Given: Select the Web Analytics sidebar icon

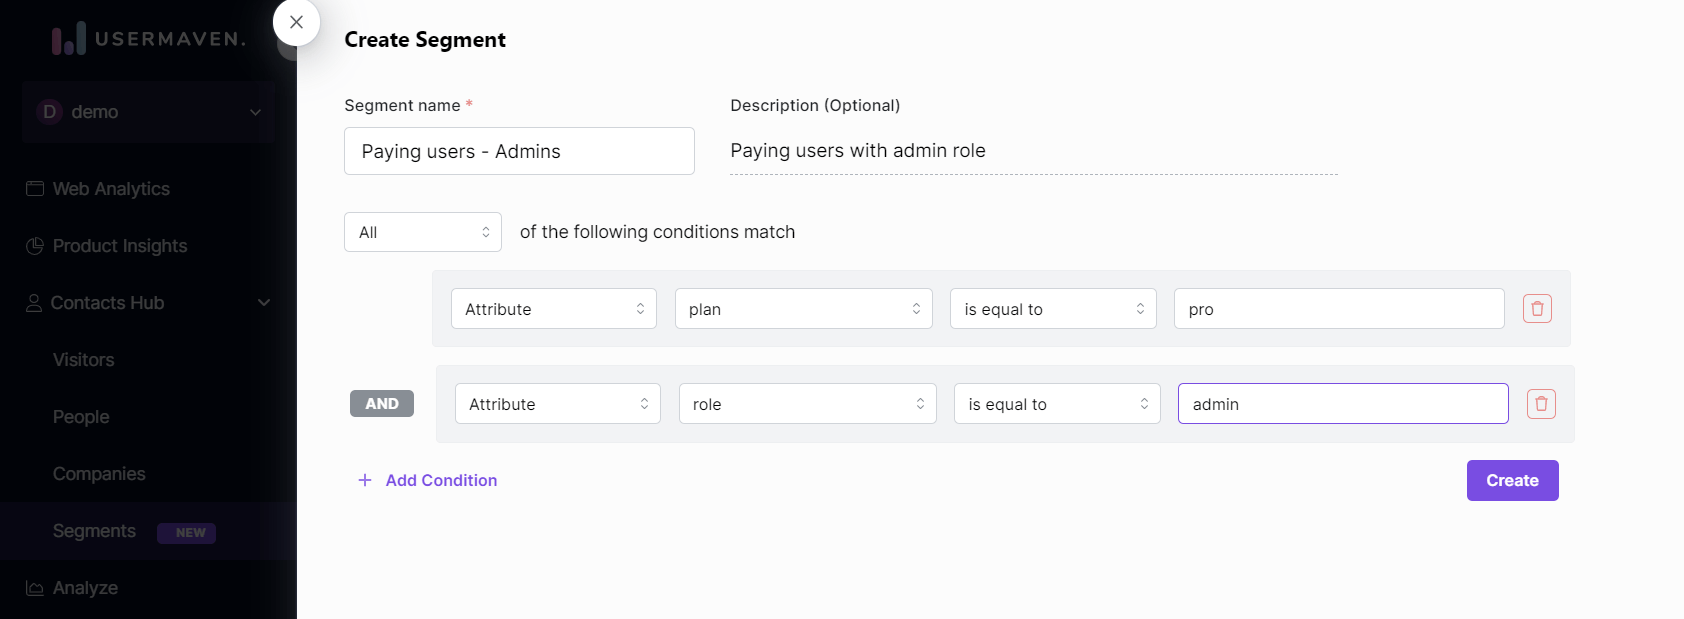Looking at the screenshot, I should coord(34,188).
